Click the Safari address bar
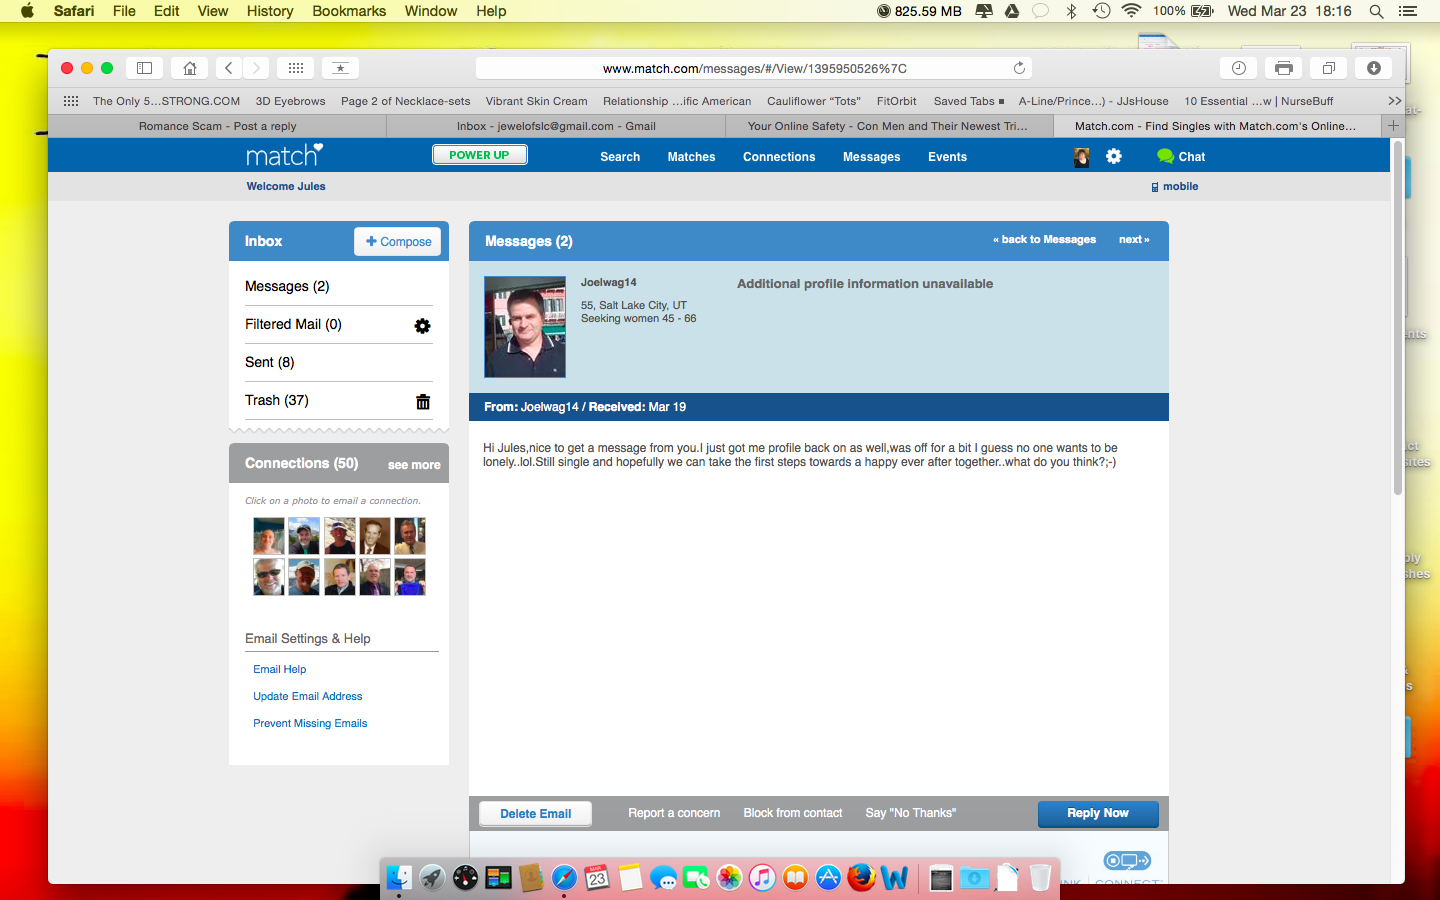Image resolution: width=1440 pixels, height=900 pixels. coord(754,68)
